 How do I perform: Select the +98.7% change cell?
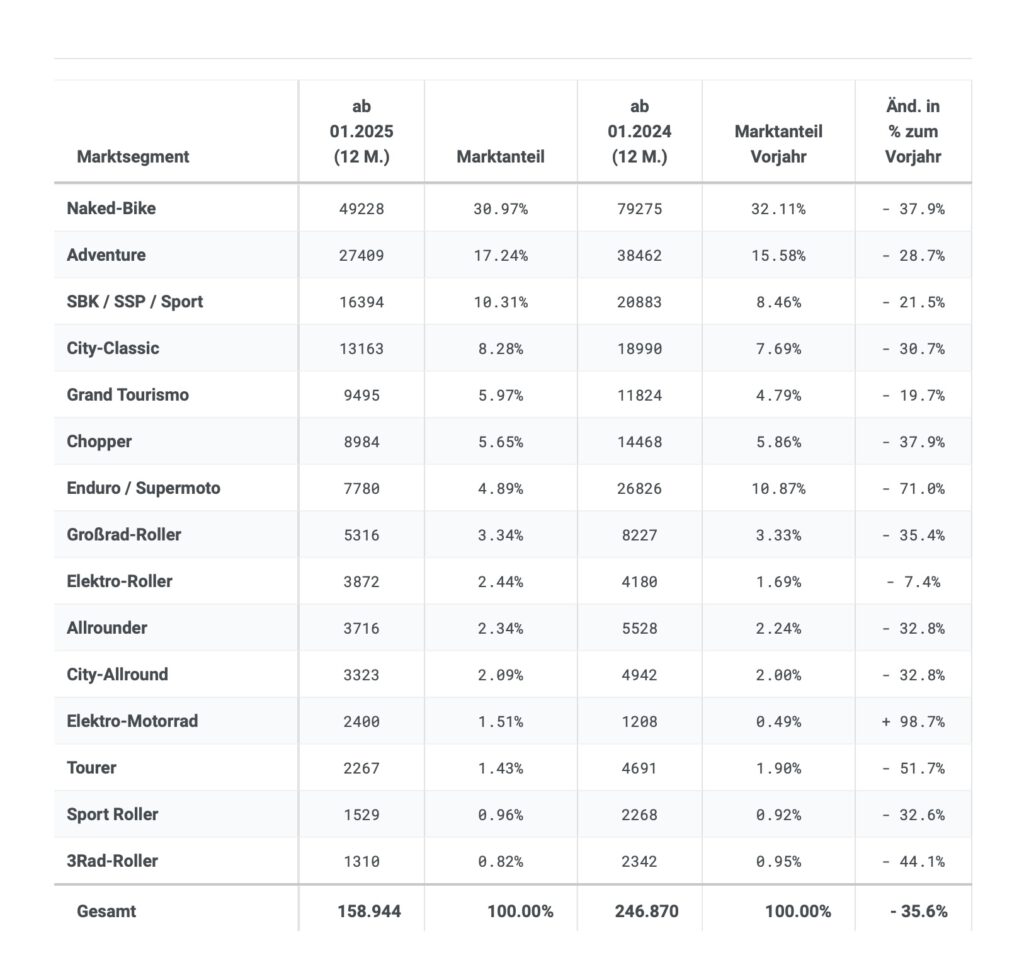913,722
